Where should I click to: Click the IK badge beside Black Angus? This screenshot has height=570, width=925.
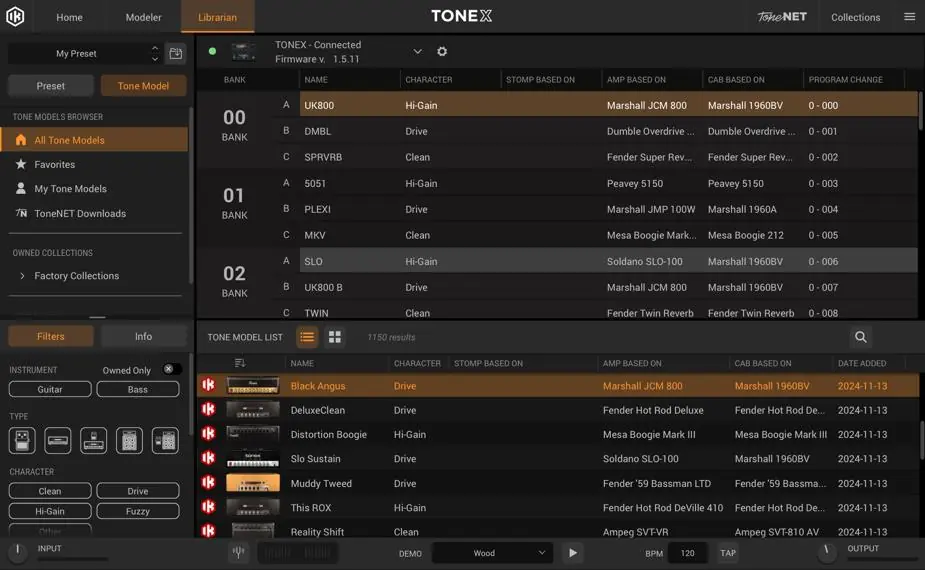[208, 385]
